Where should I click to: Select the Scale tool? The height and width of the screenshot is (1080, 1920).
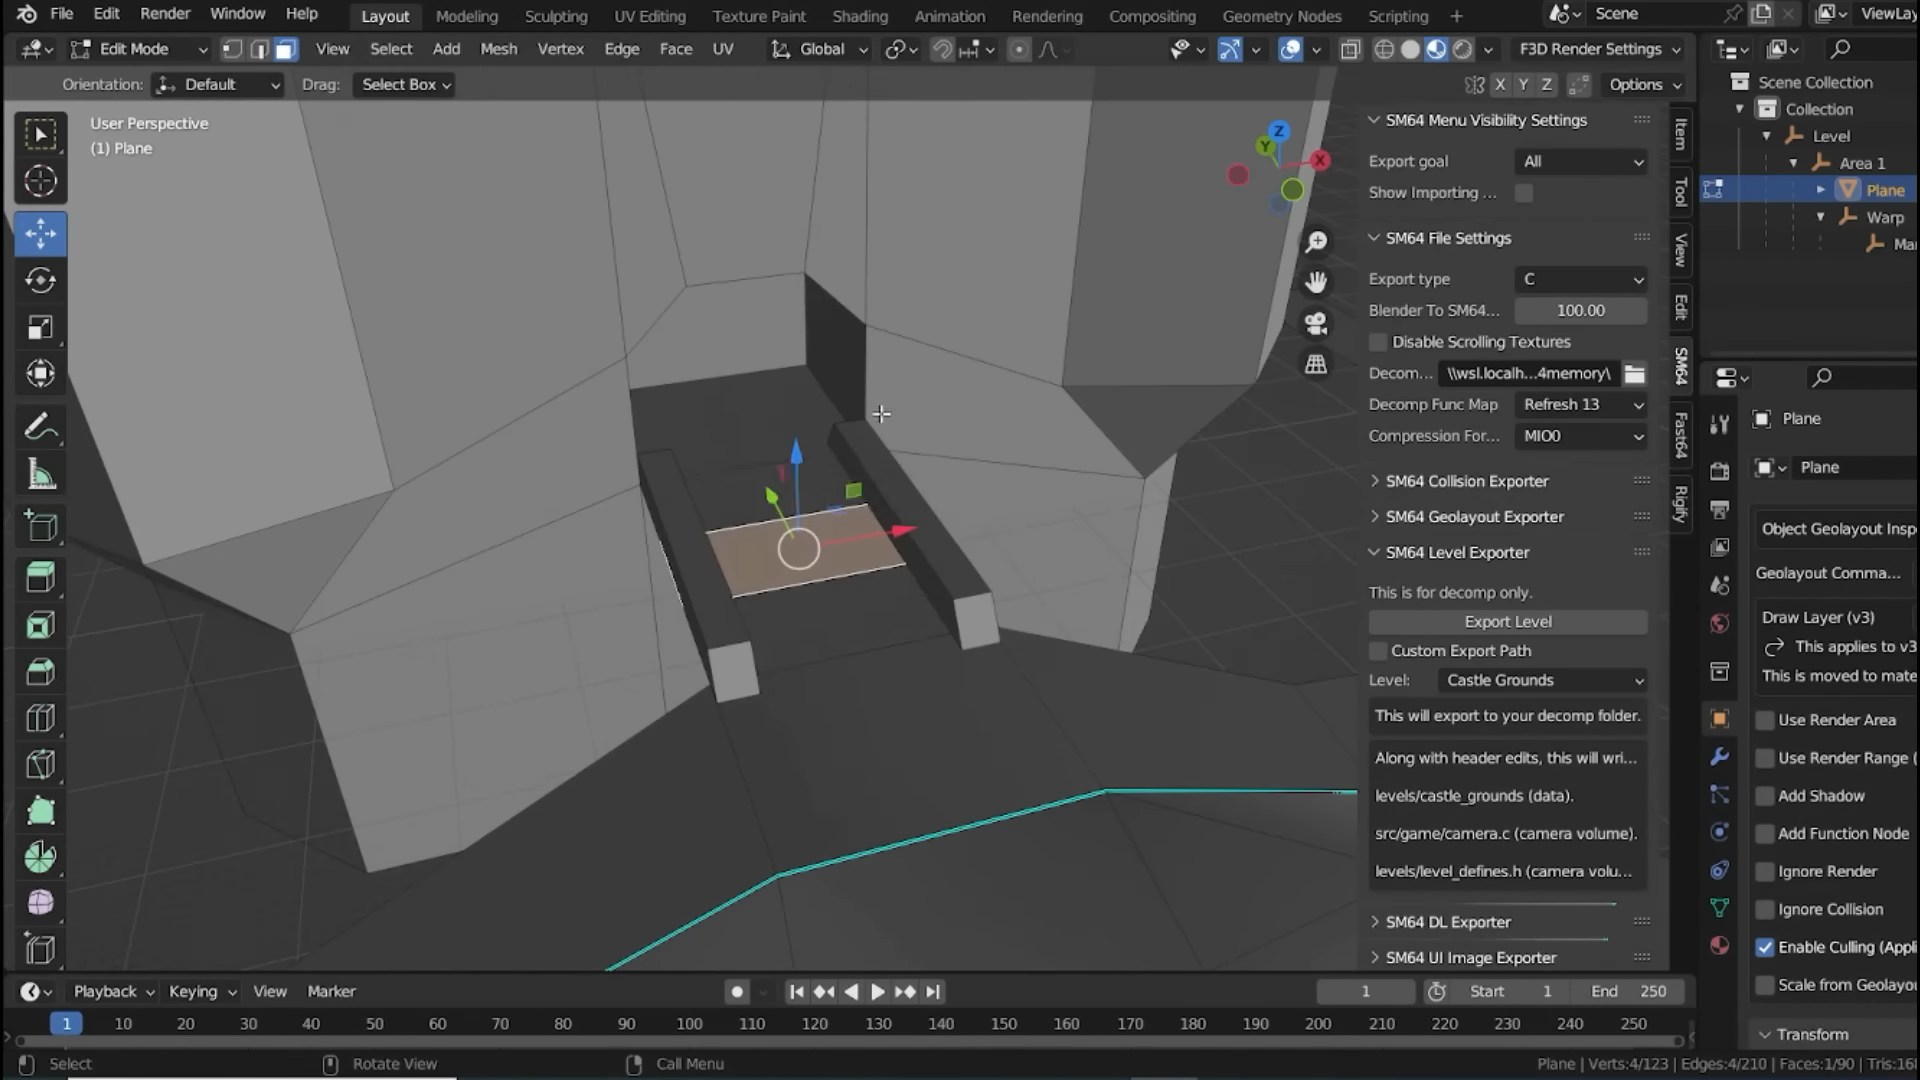point(40,328)
